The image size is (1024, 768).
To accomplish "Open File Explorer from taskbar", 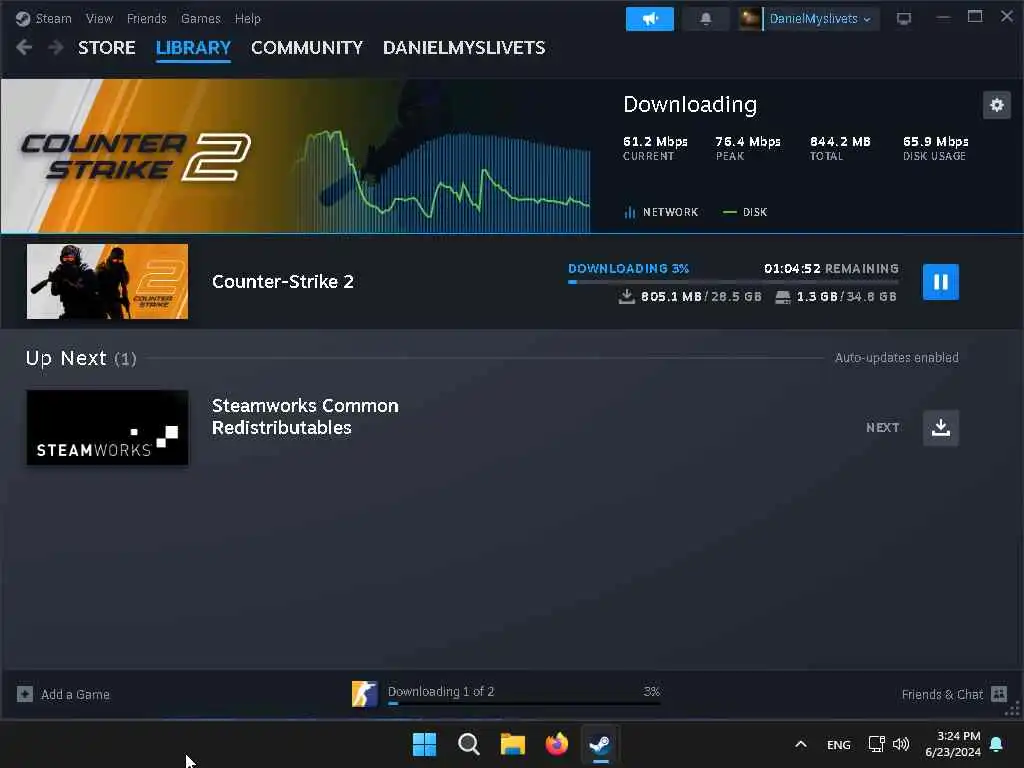I will click(x=513, y=744).
